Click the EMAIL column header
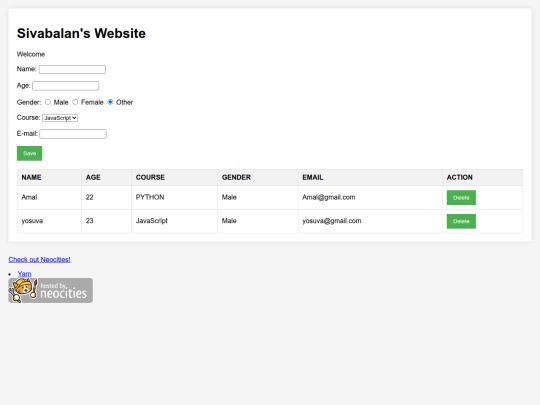 pyautogui.click(x=370, y=177)
